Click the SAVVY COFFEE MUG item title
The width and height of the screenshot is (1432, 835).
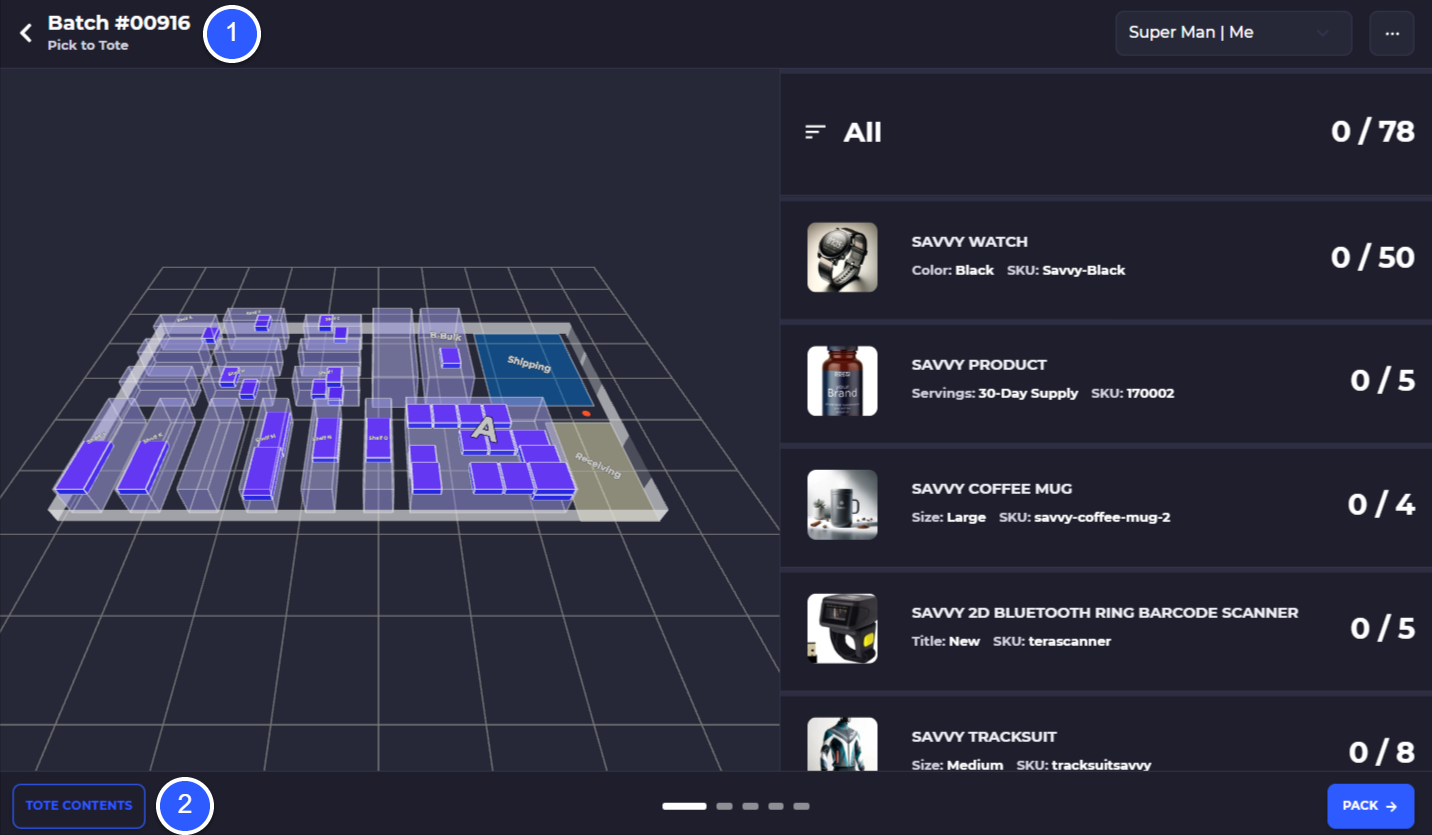click(991, 489)
